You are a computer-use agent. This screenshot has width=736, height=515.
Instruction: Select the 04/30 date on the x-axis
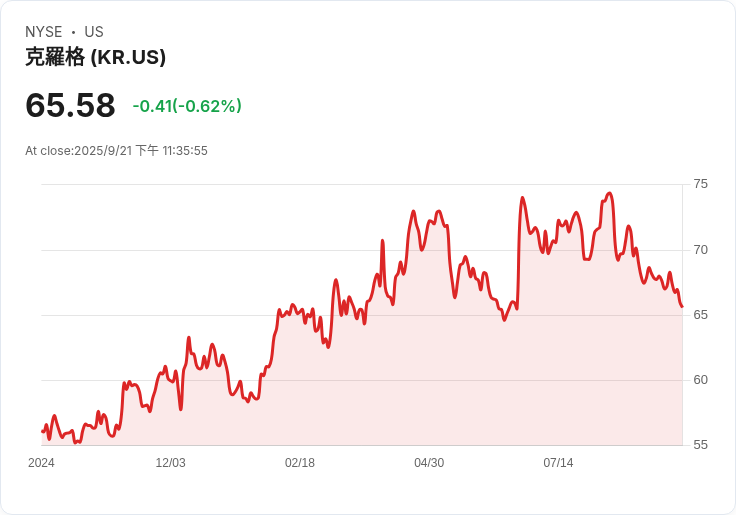(429, 463)
